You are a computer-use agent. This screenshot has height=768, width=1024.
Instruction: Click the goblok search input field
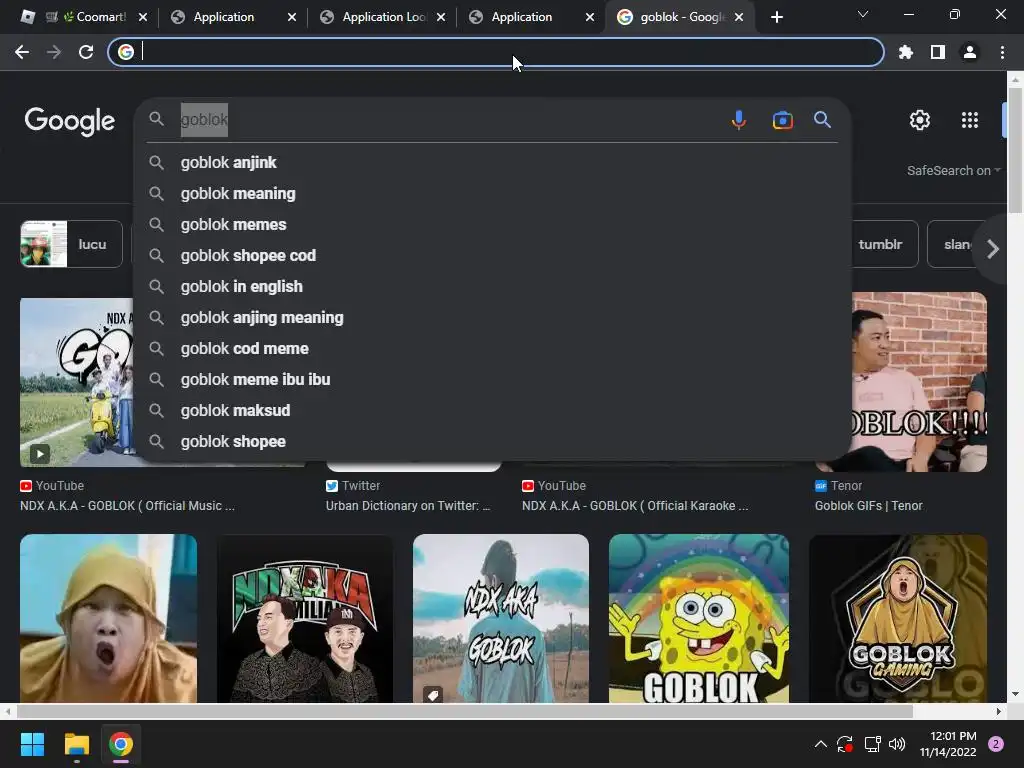[451, 120]
